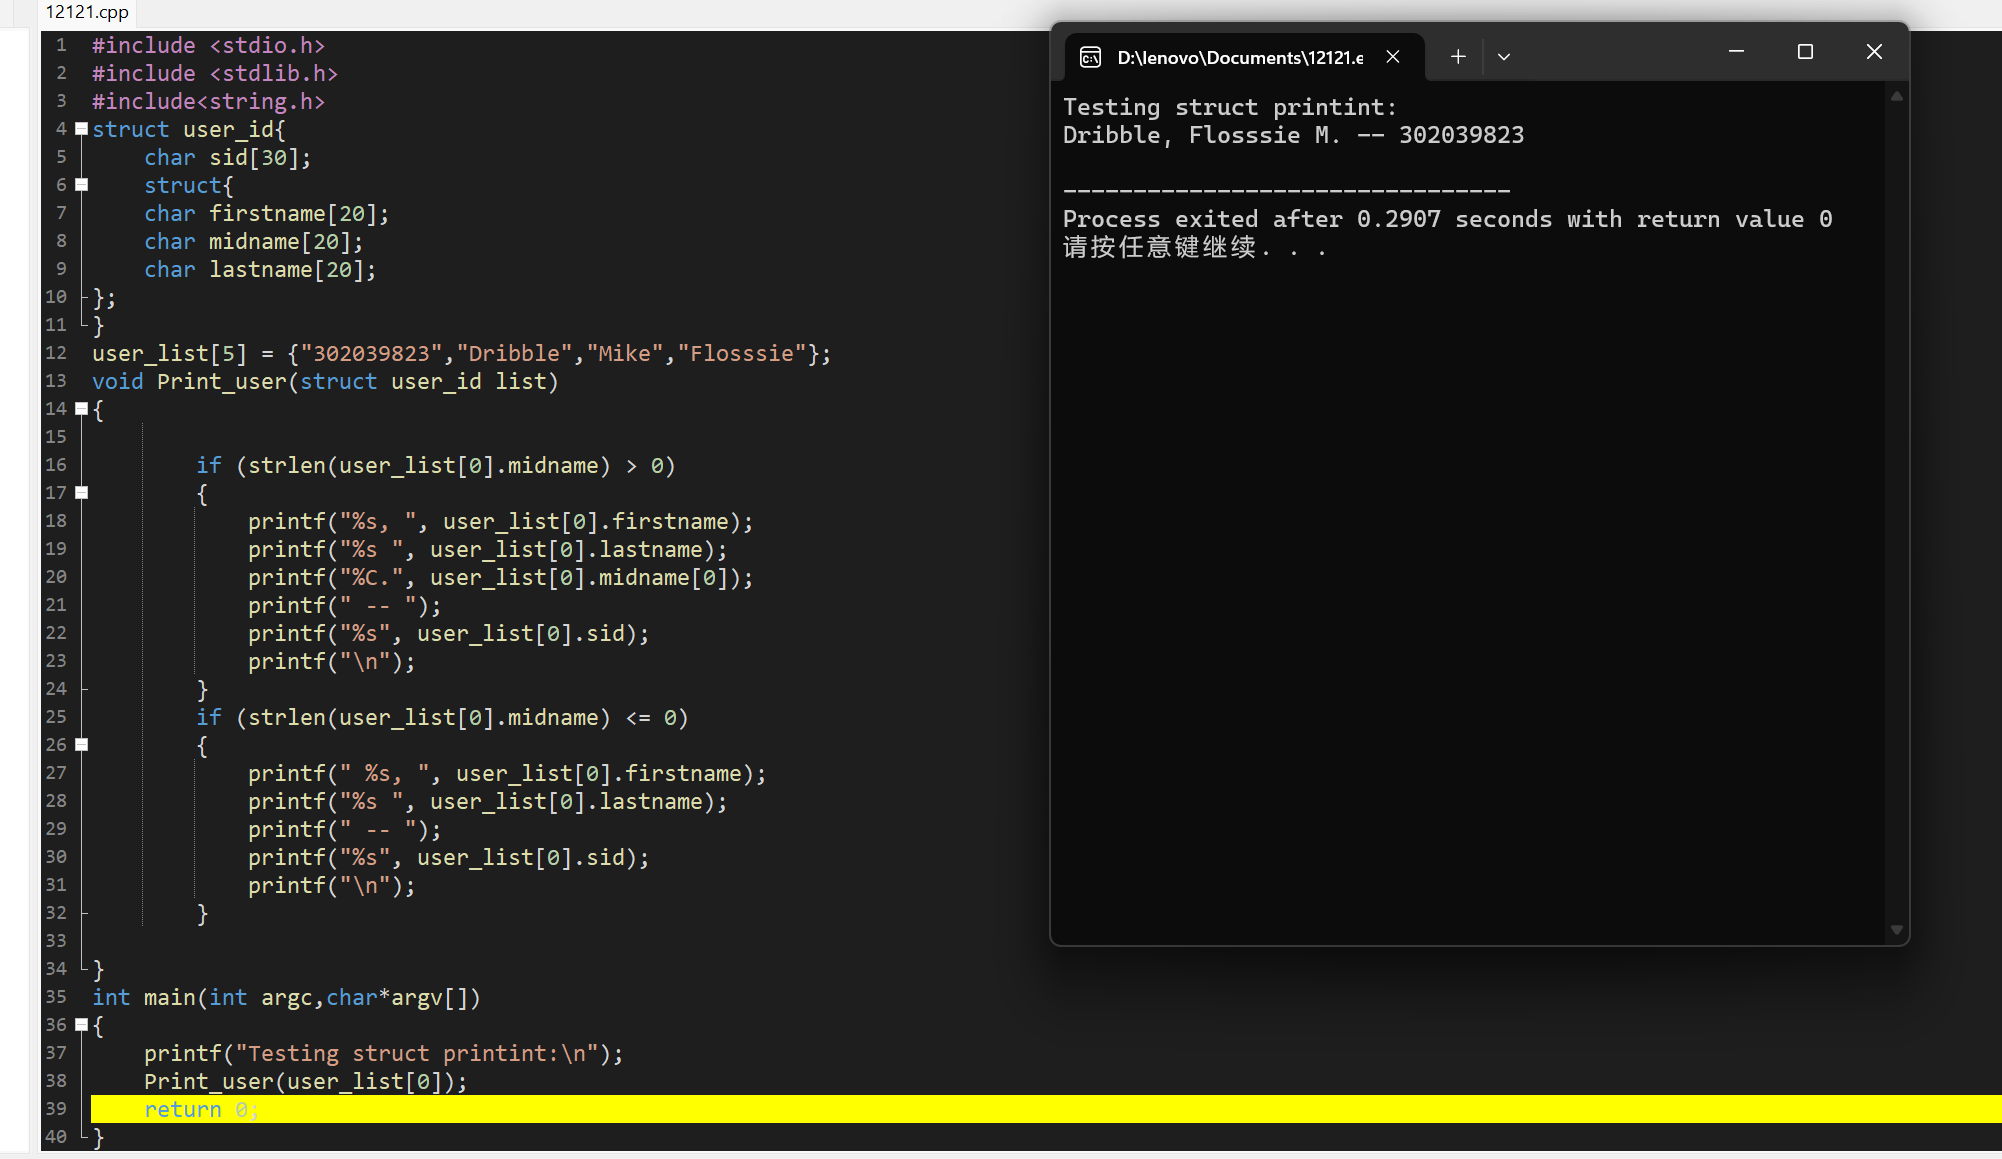Collapse second if block at line 26

82,745
